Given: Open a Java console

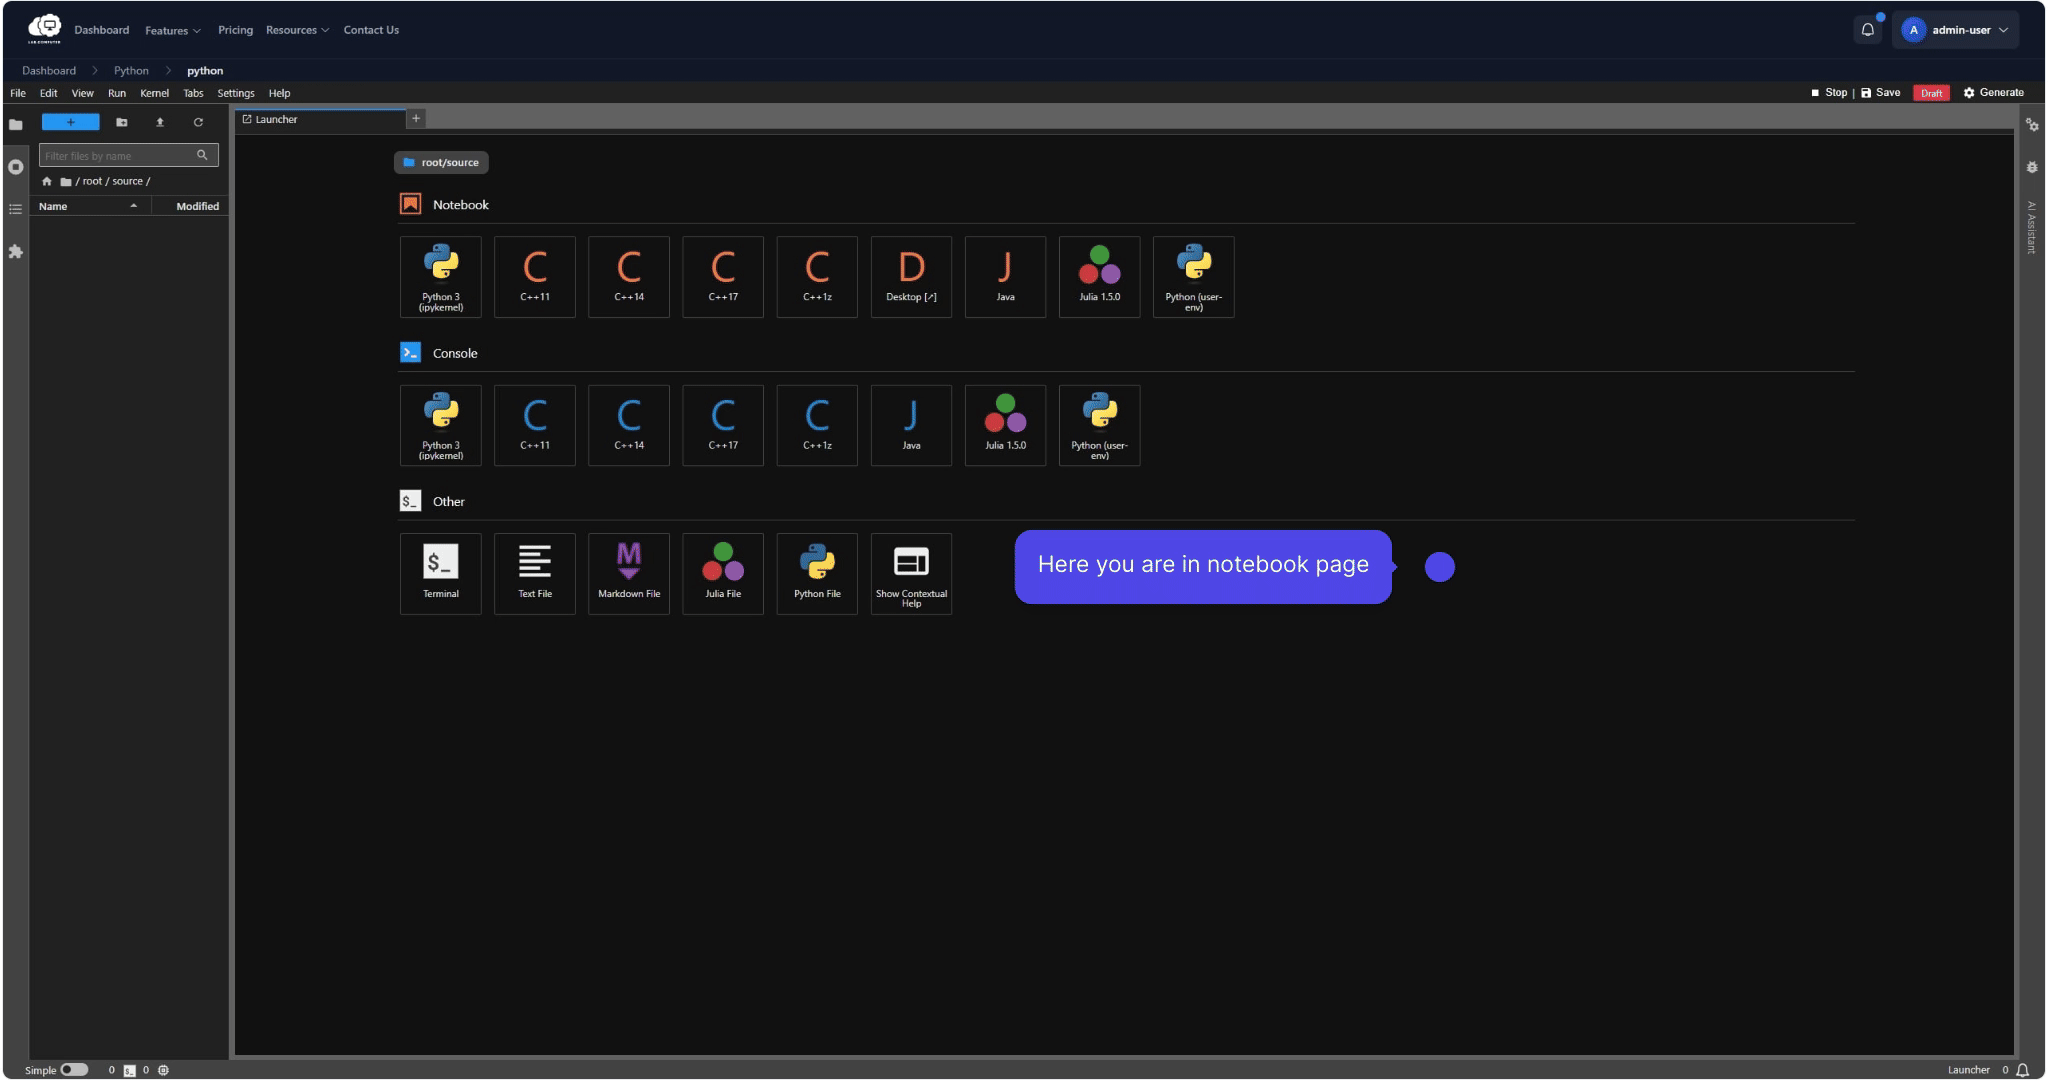Looking at the screenshot, I should point(910,425).
